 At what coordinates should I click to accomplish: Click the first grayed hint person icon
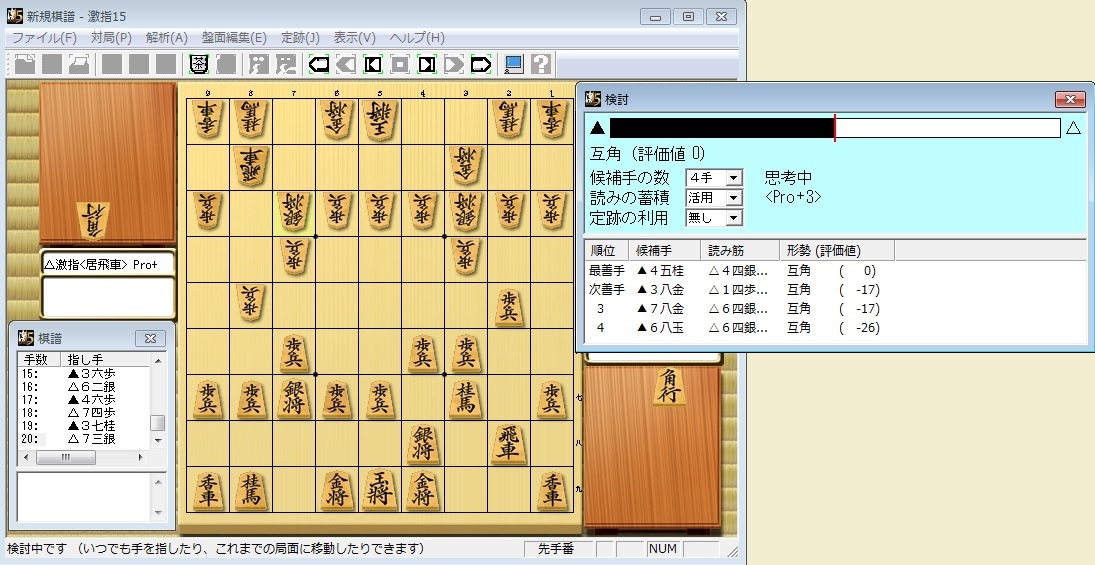pos(259,64)
